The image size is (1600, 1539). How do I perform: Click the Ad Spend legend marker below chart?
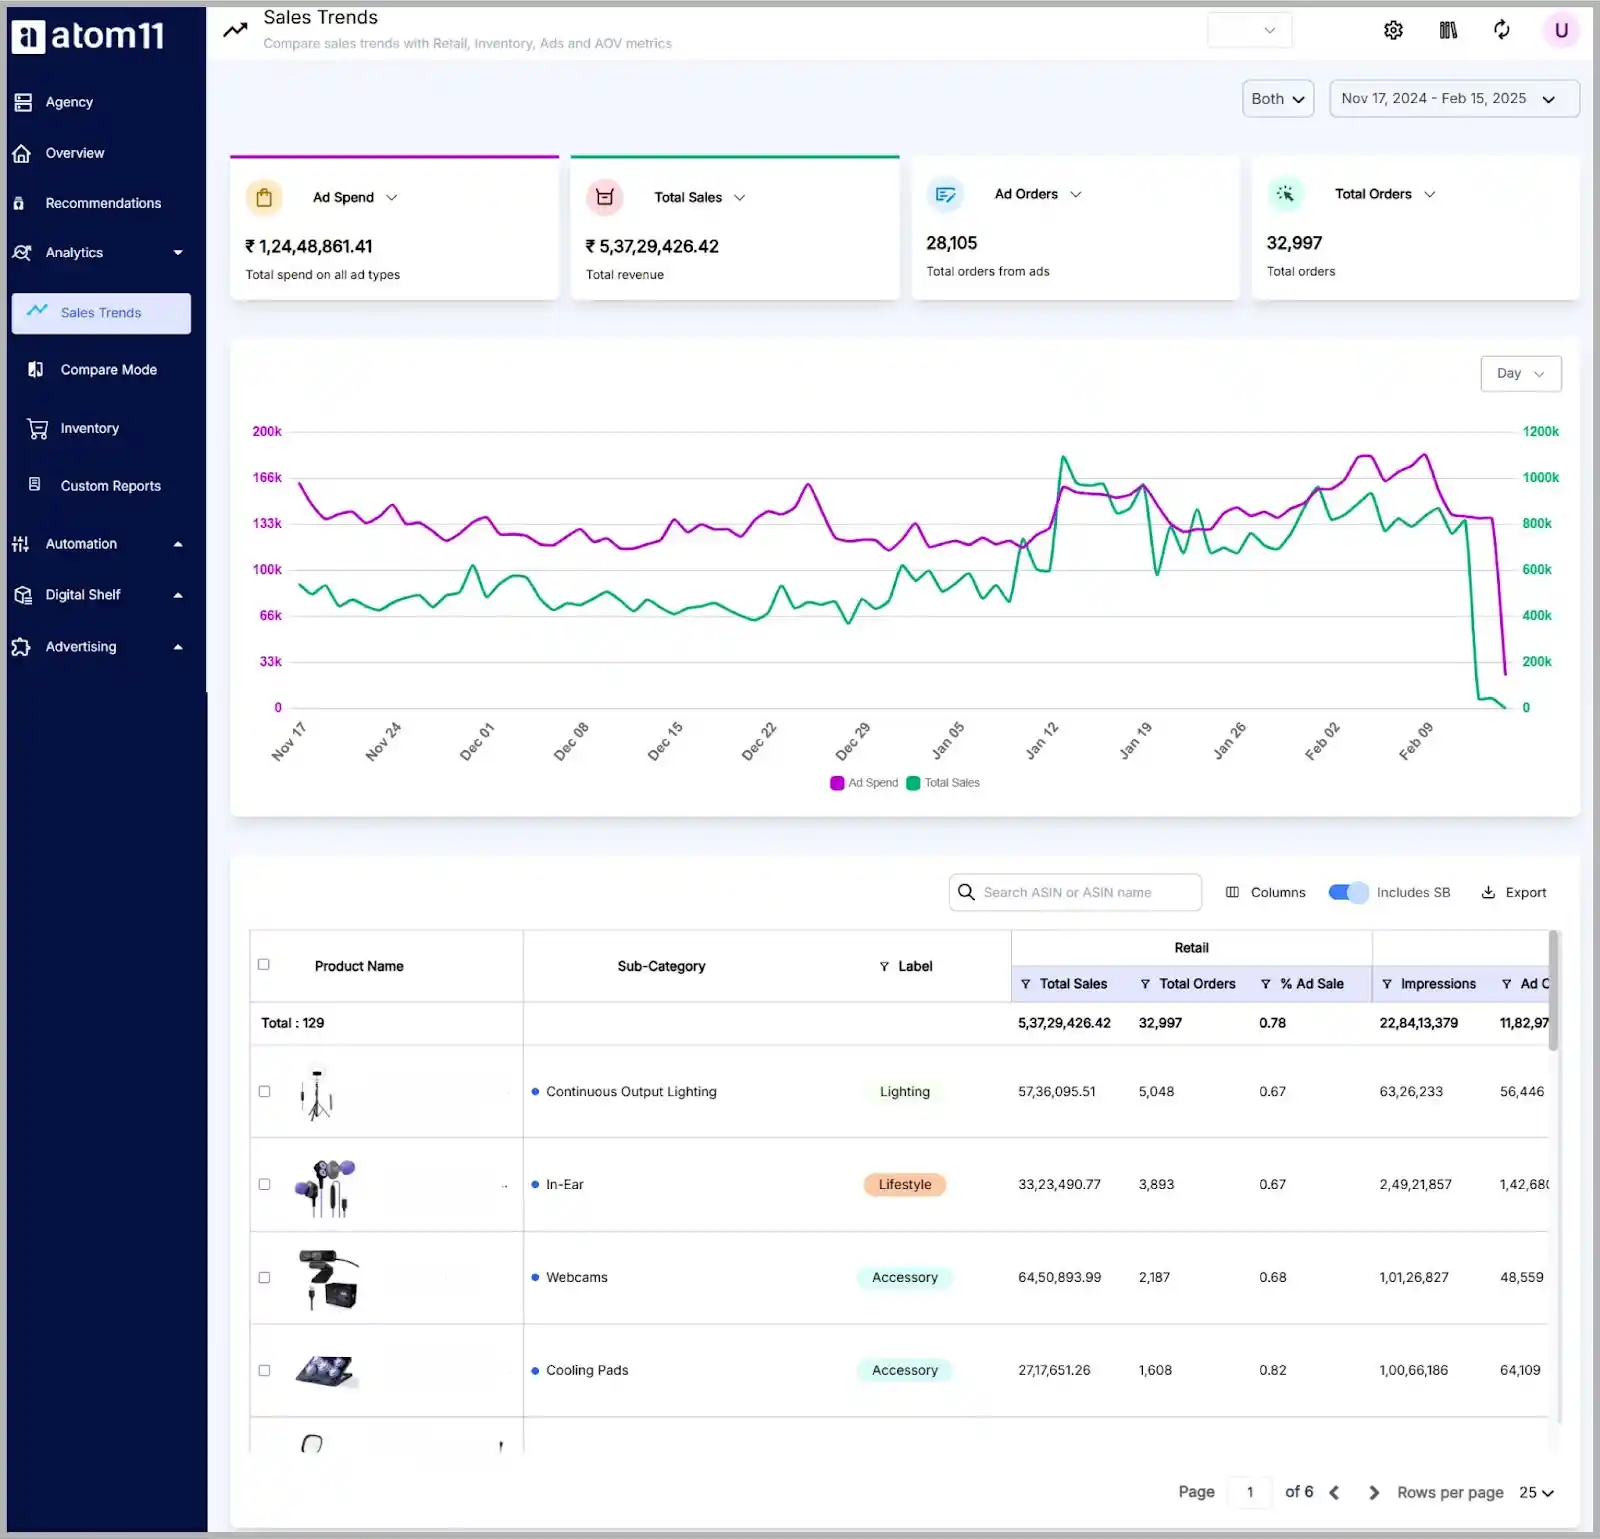(x=837, y=783)
